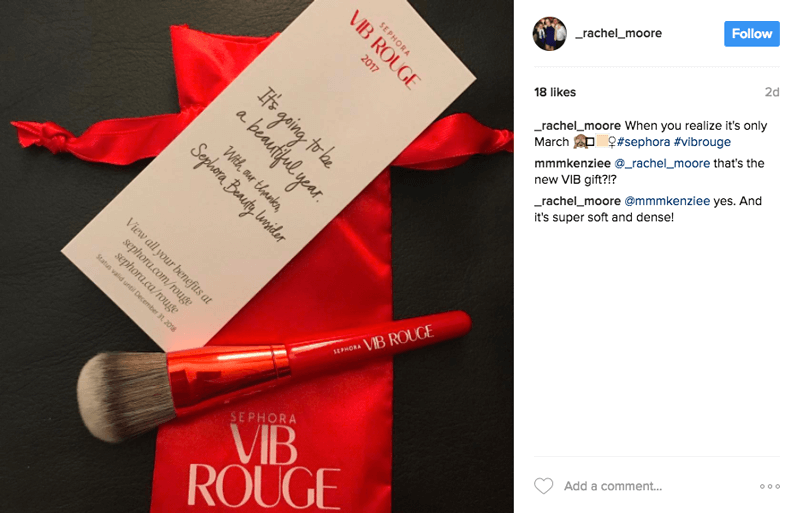This screenshot has width=800, height=513.
Task: Visit the mmmkenziee commenter profile
Action: click(x=572, y=163)
